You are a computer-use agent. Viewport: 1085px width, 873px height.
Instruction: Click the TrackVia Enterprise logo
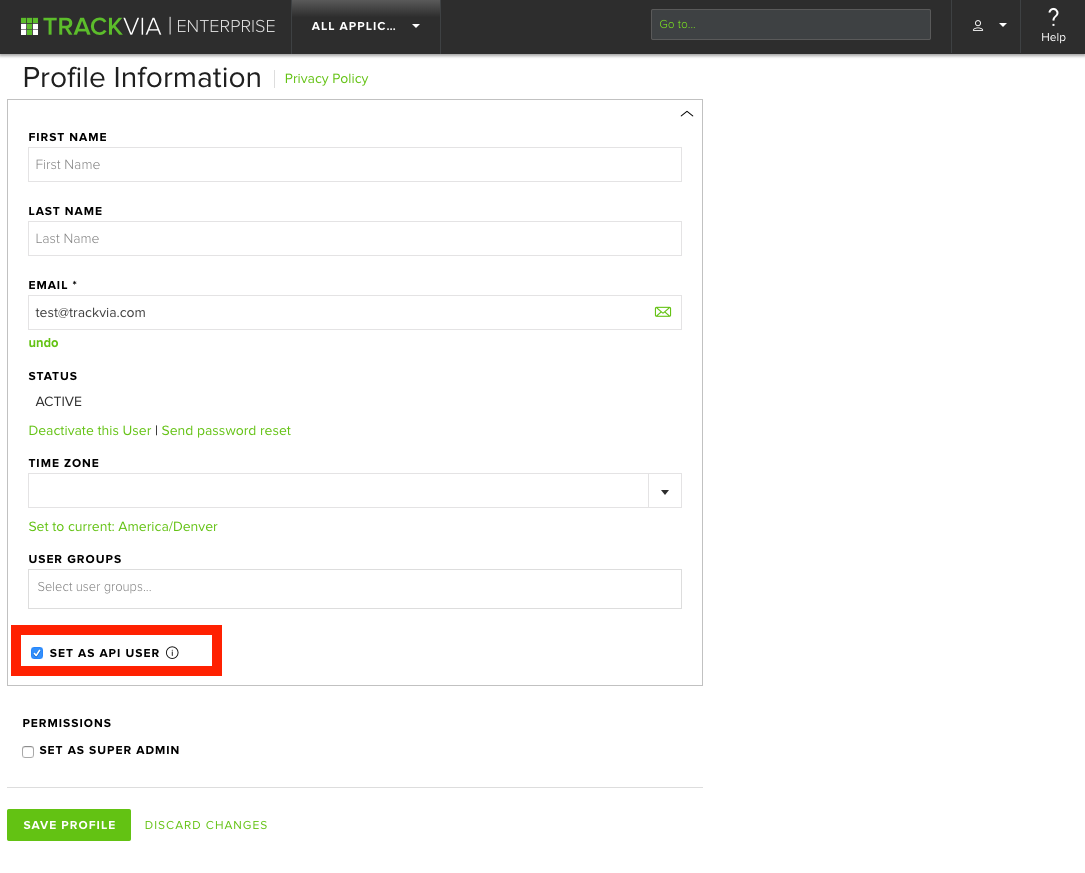pyautogui.click(x=148, y=26)
